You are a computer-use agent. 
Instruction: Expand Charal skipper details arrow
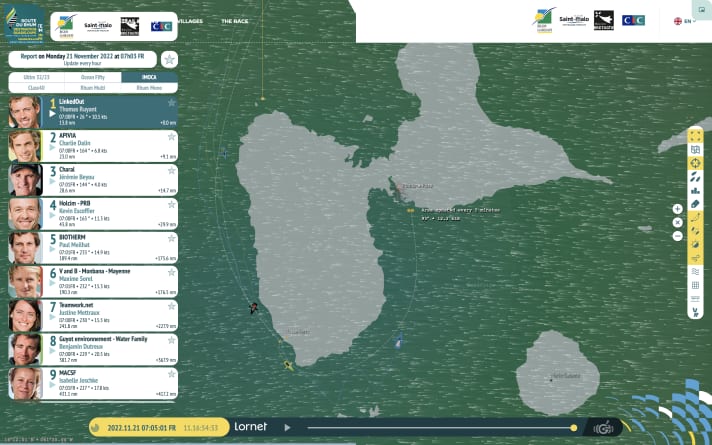point(52,180)
